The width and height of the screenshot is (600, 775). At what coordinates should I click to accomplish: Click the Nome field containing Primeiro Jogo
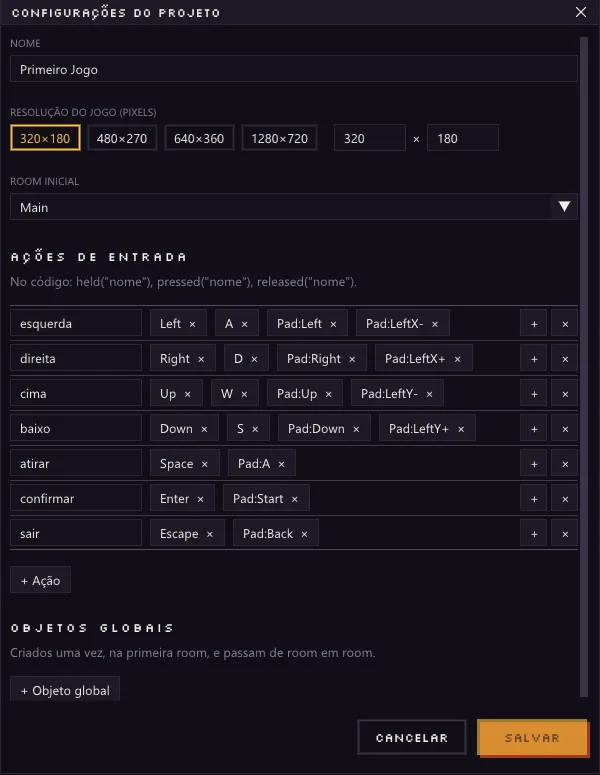click(x=294, y=69)
